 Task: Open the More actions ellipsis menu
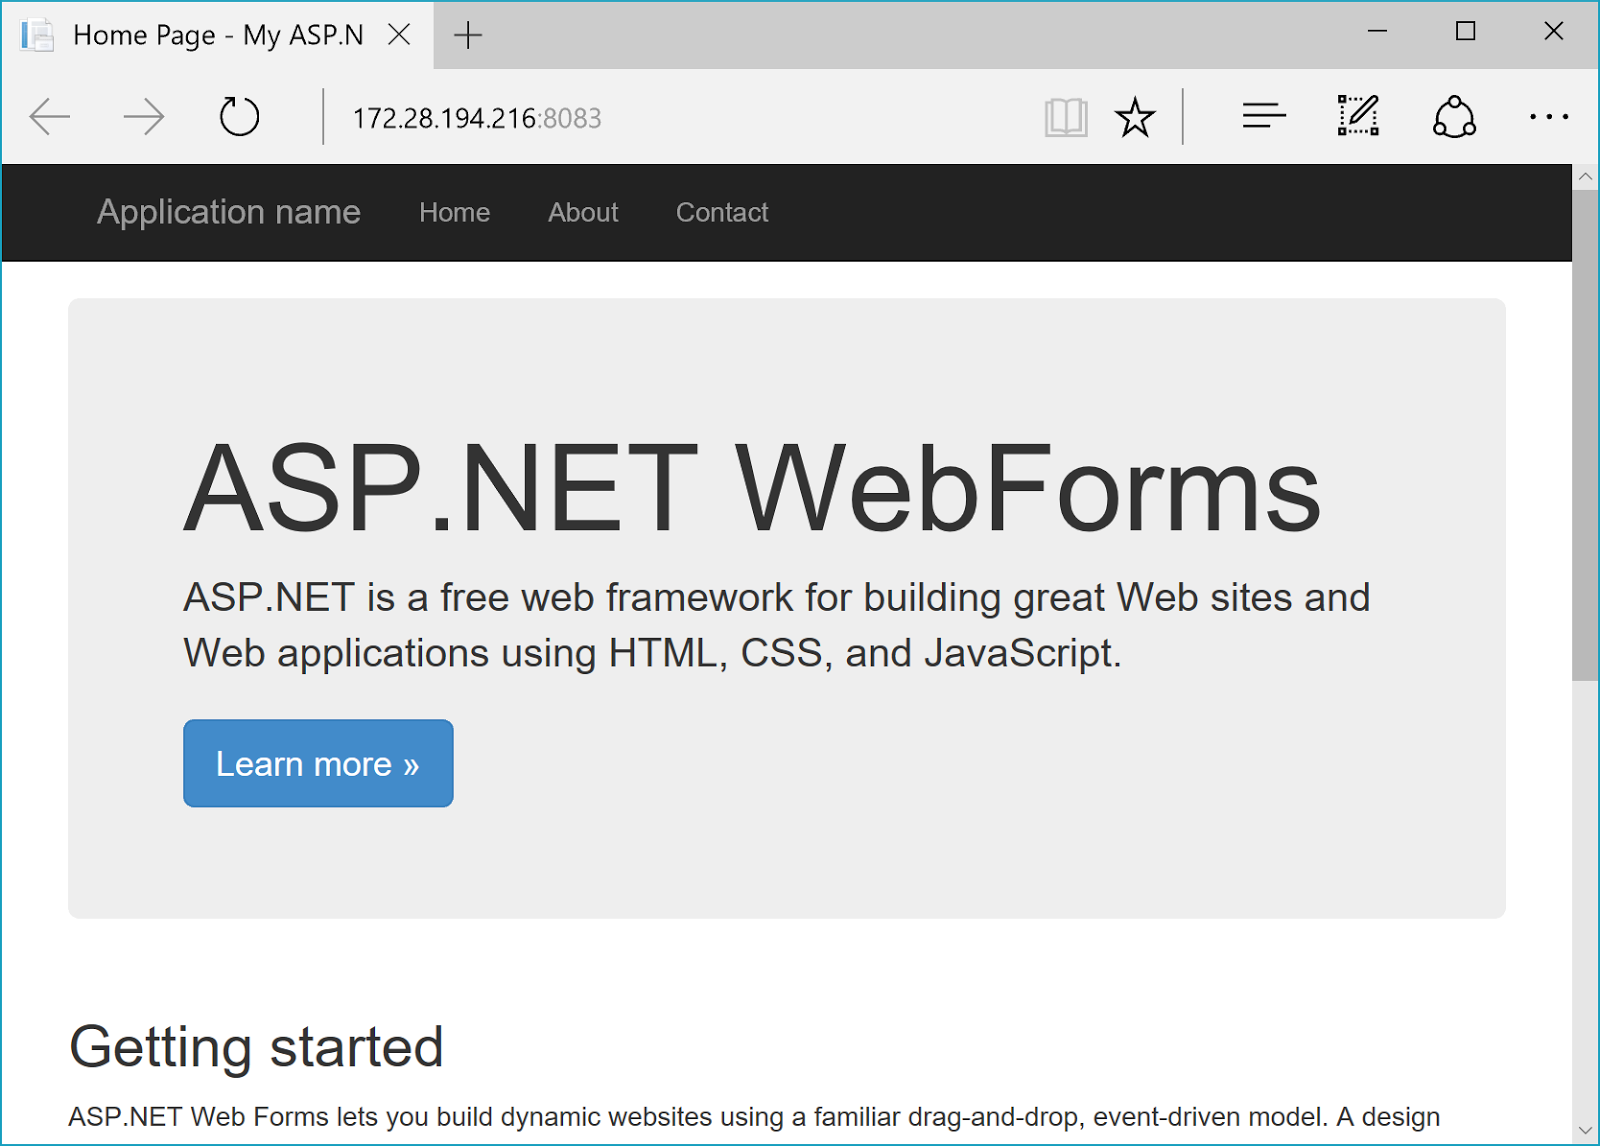[x=1548, y=117]
